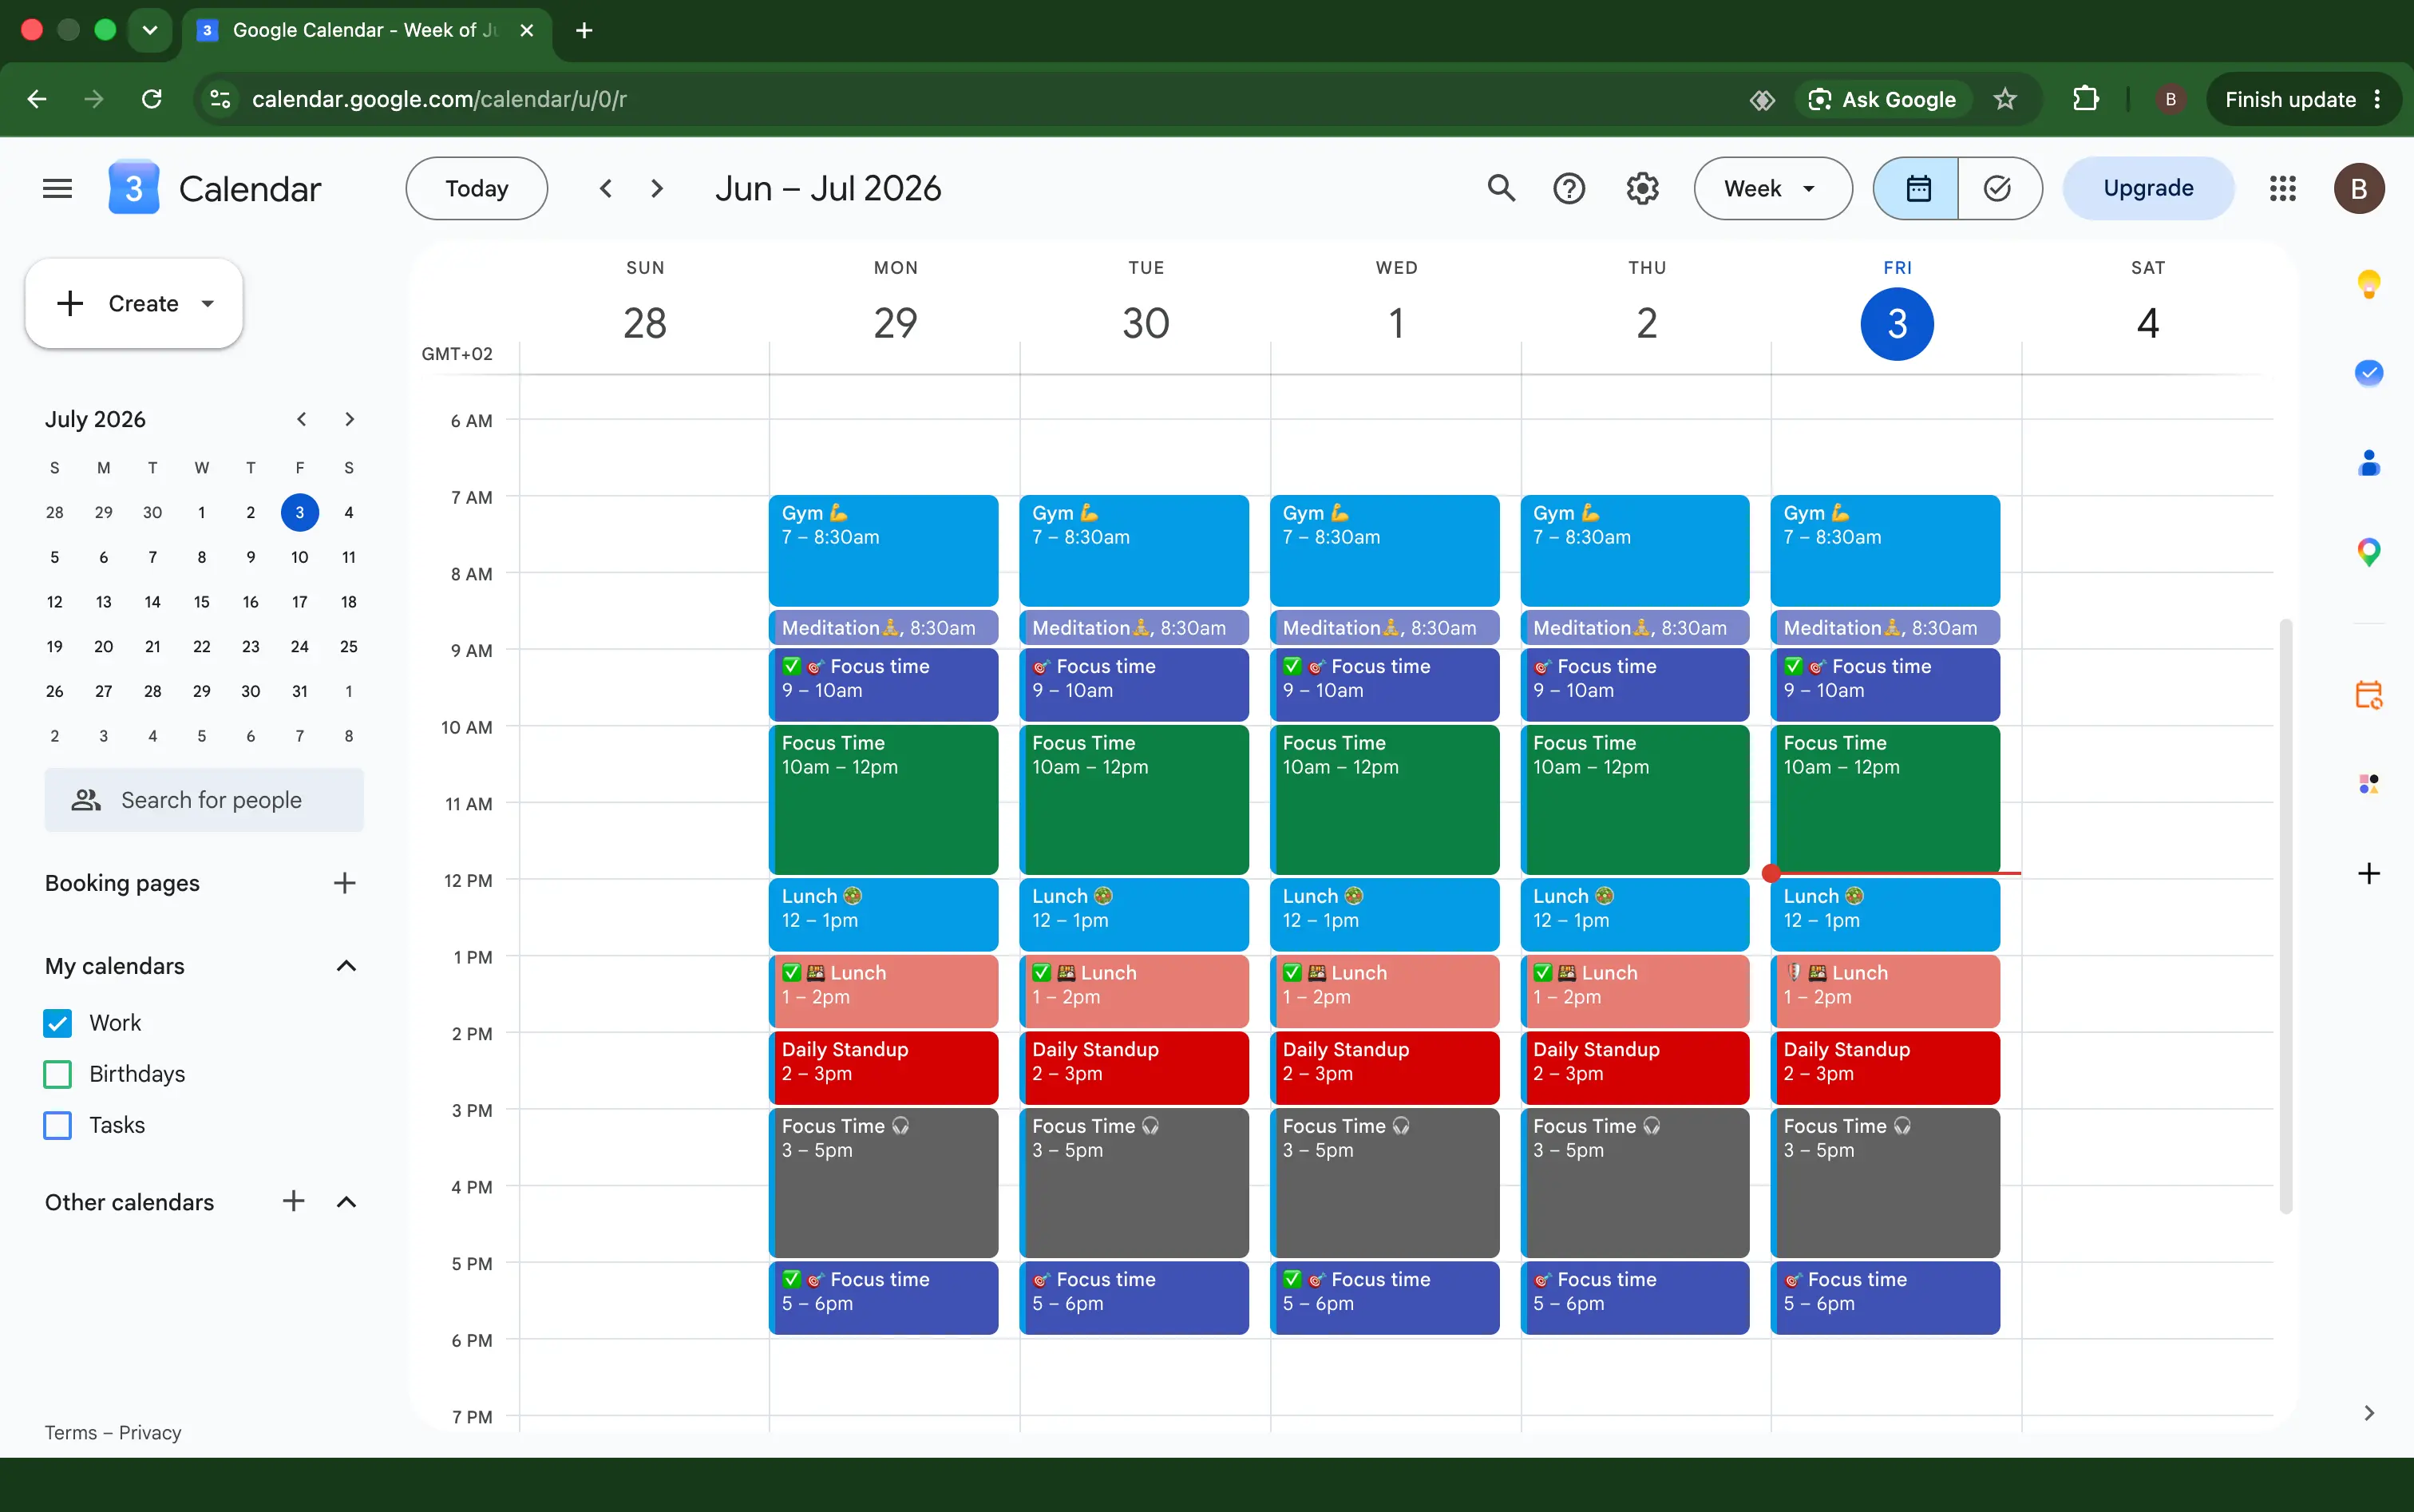Select the Google Calendar browser tab
Image resolution: width=2414 pixels, height=1512 pixels.
365,30
